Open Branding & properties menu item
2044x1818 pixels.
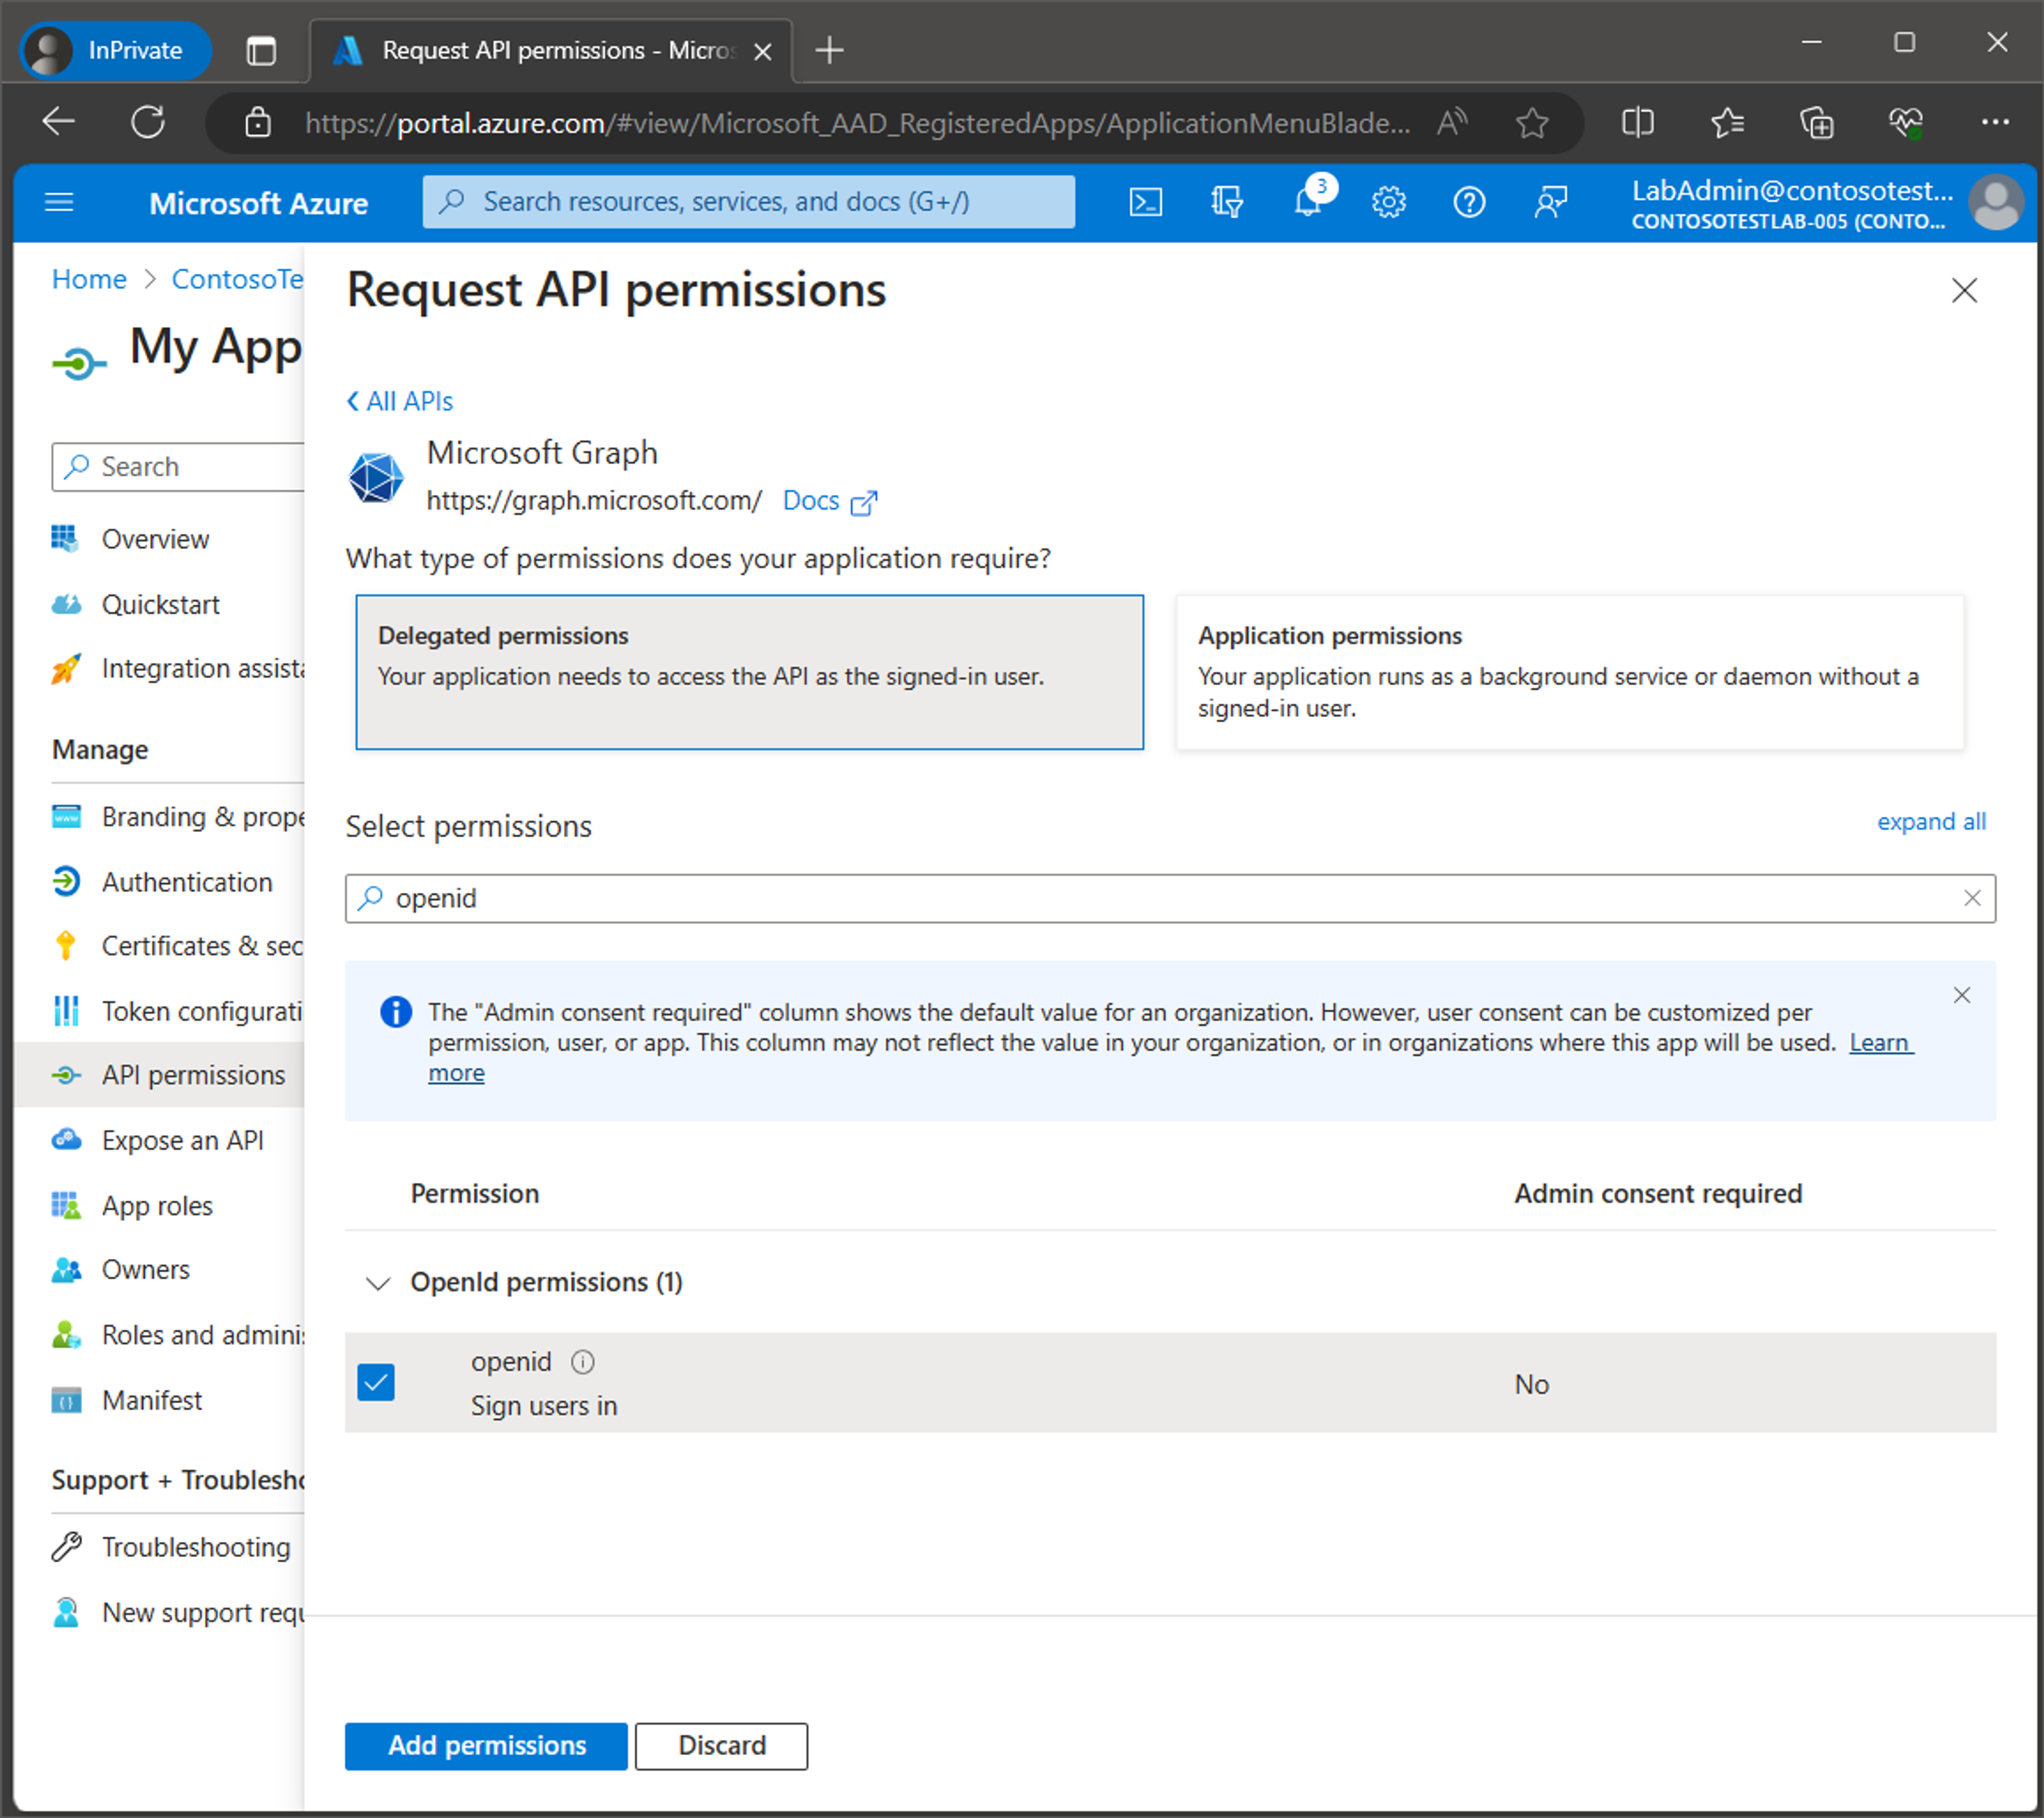(x=178, y=818)
